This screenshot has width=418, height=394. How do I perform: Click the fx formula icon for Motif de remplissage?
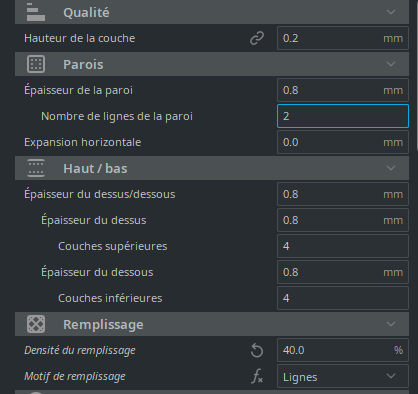(x=257, y=376)
